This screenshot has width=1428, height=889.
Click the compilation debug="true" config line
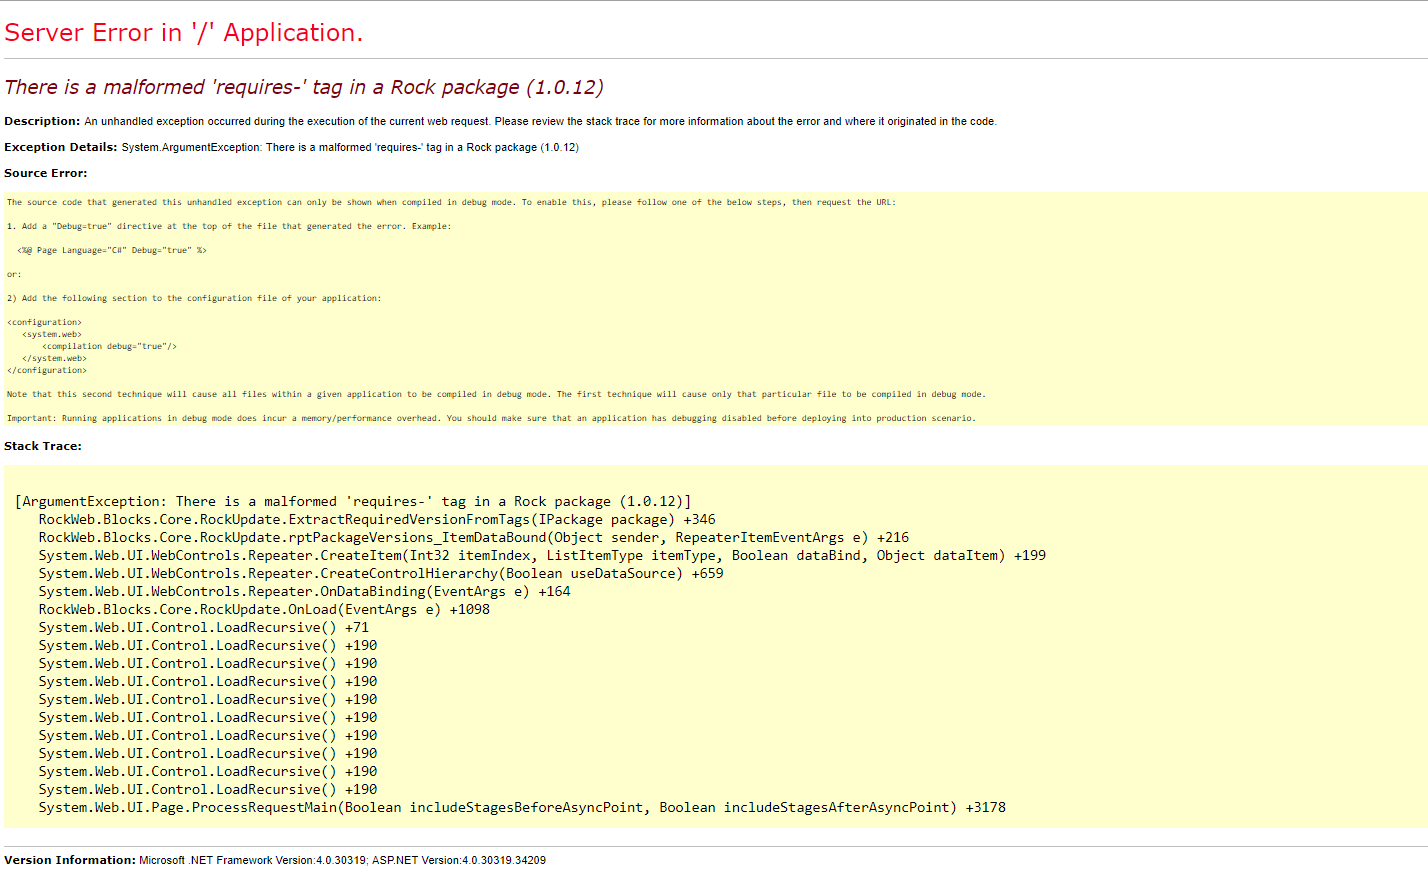click(x=109, y=346)
